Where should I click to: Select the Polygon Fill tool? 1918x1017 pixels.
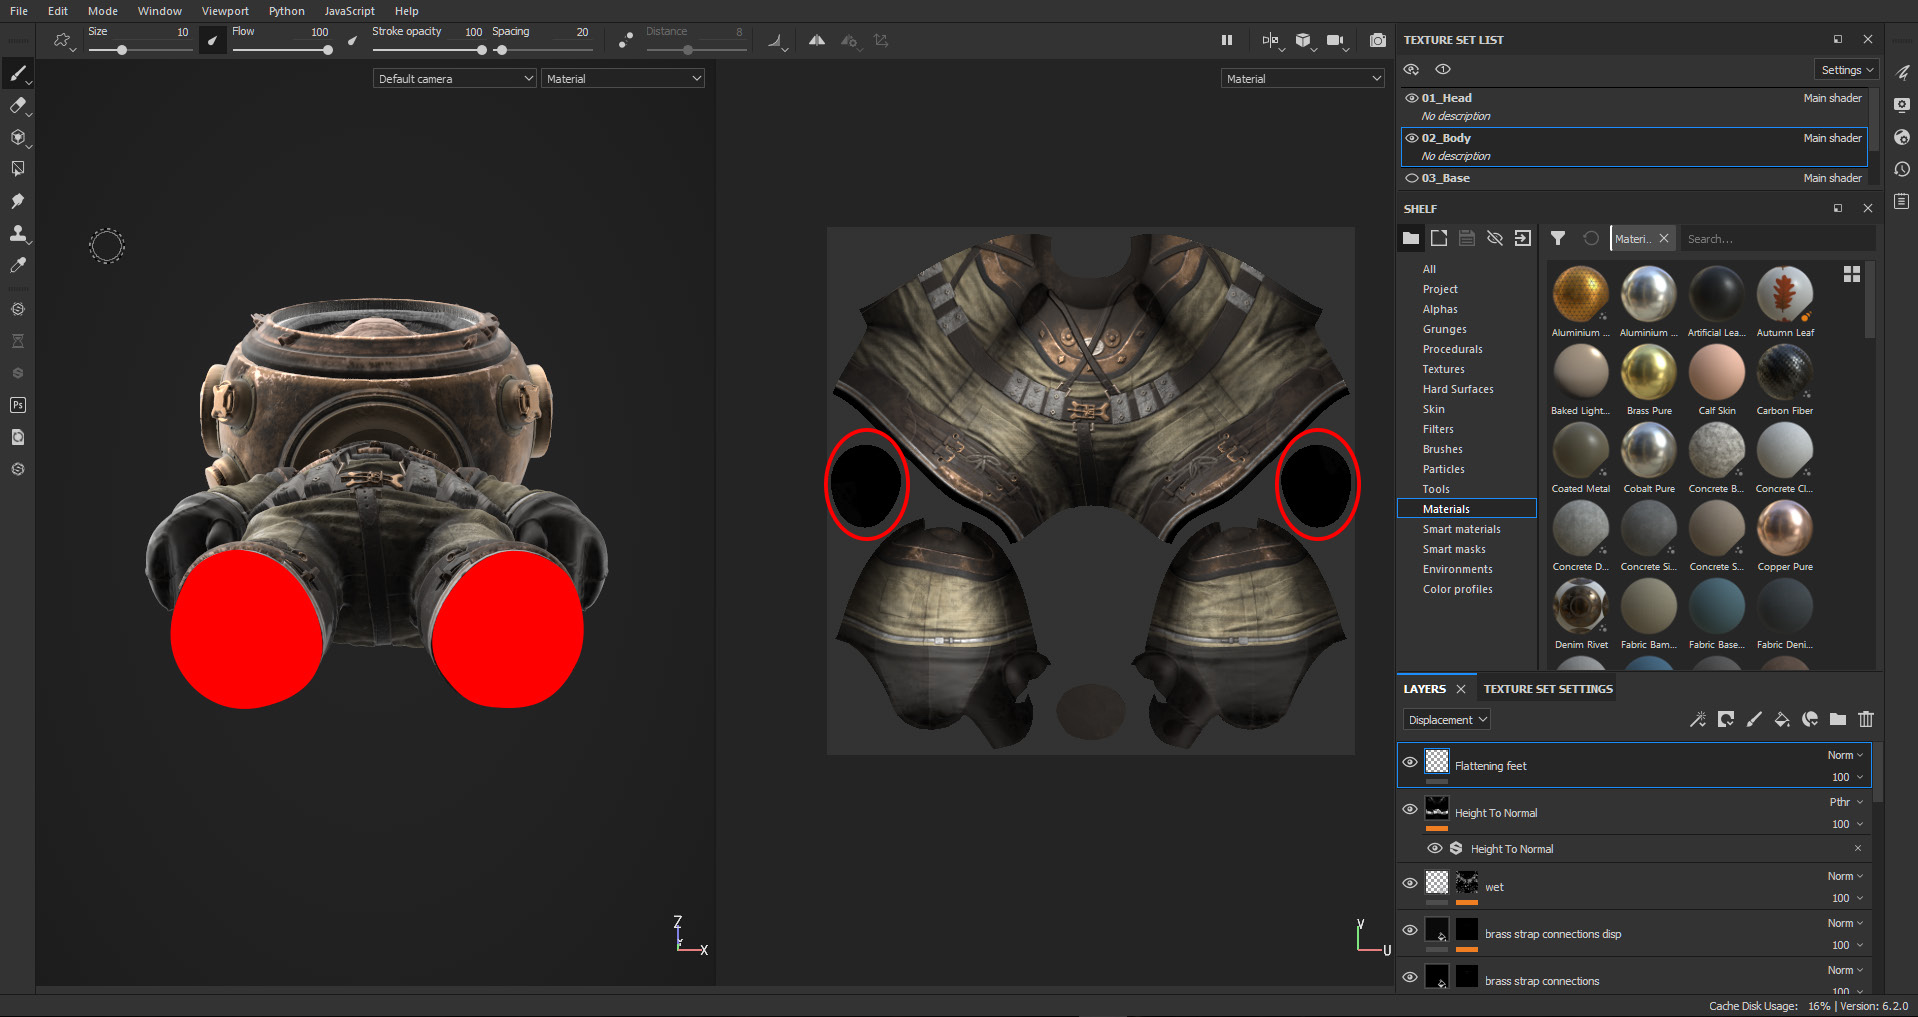tap(18, 169)
